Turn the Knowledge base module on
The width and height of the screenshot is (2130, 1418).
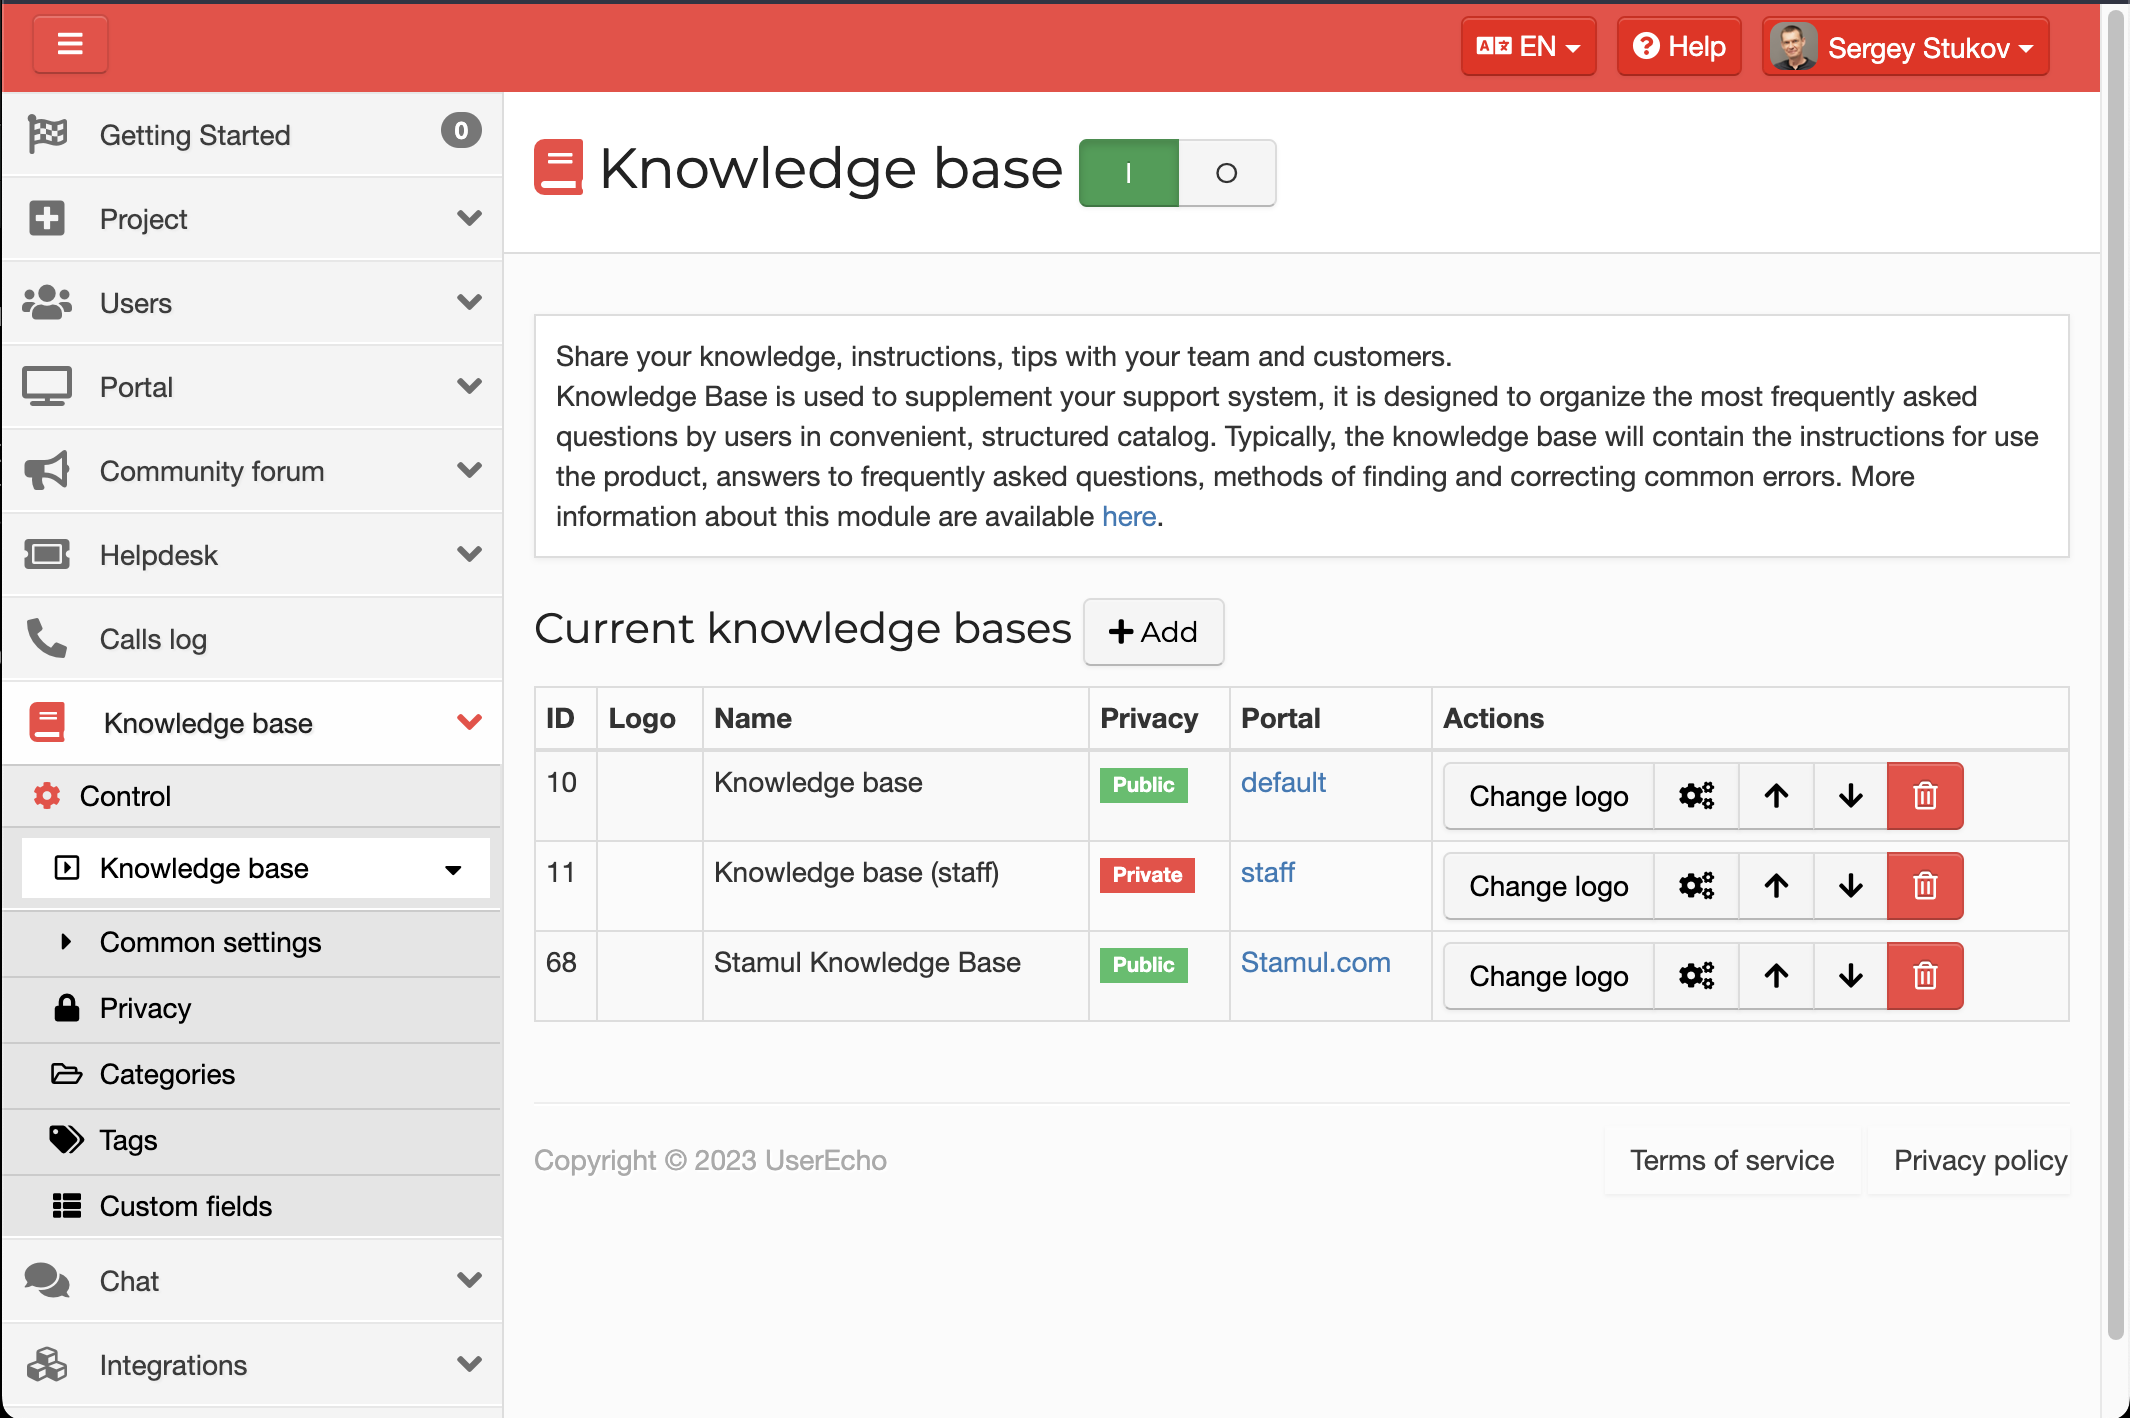pos(1128,173)
